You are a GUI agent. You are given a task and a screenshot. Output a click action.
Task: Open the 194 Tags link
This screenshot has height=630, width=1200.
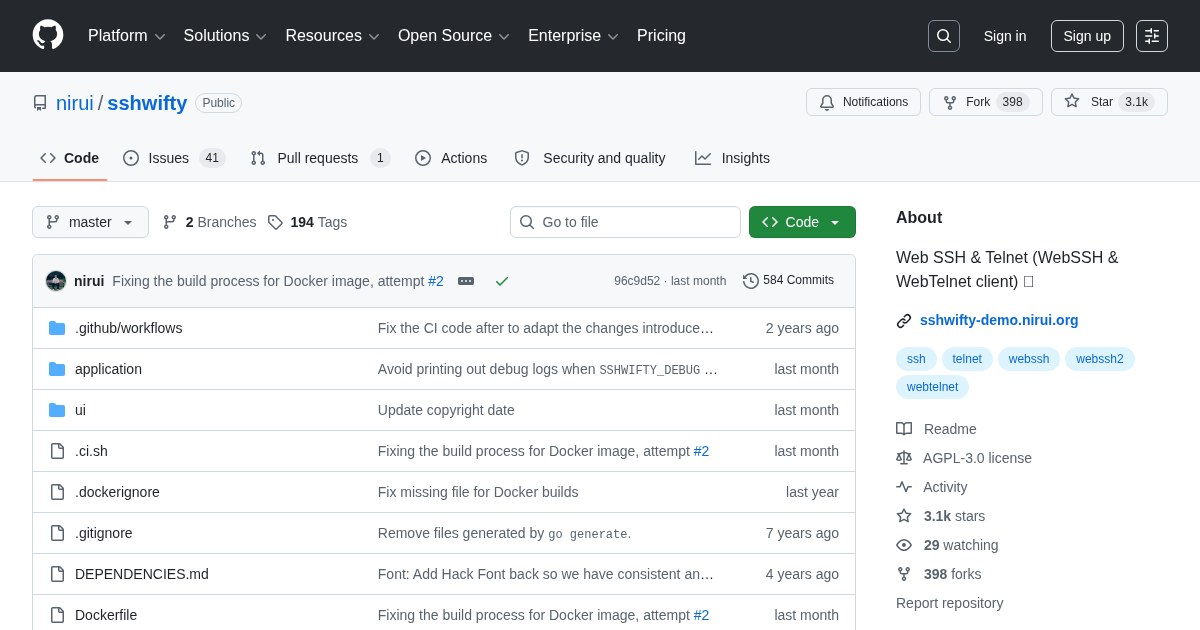pos(307,222)
